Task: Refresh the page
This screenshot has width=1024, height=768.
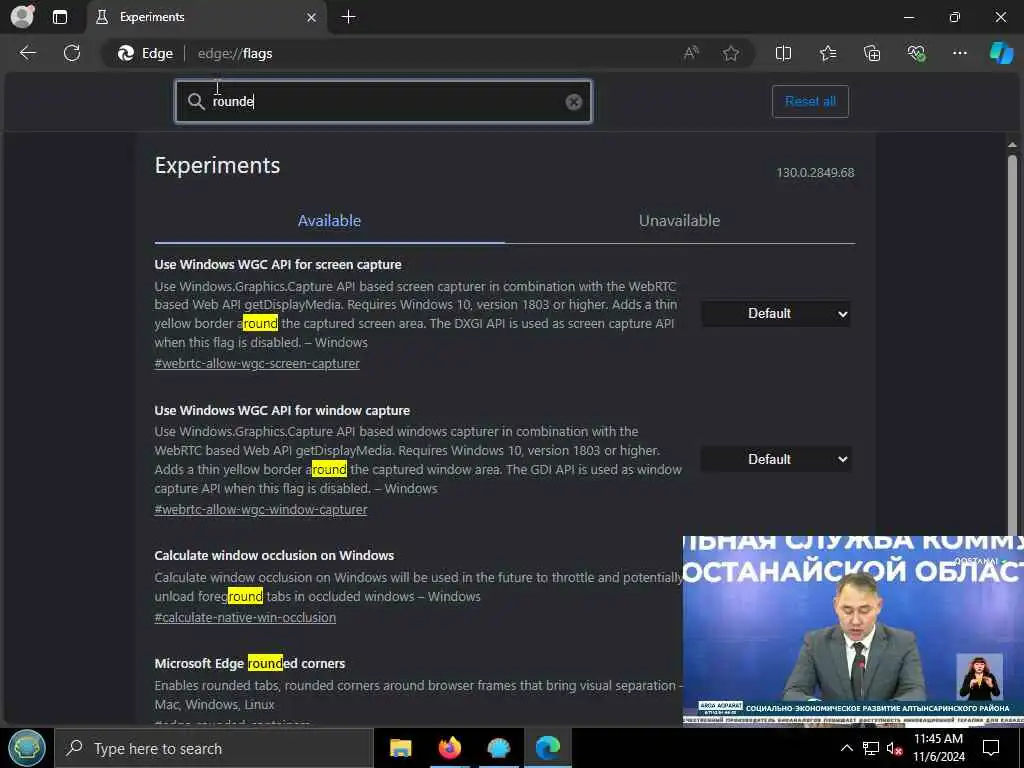Action: pyautogui.click(x=72, y=53)
